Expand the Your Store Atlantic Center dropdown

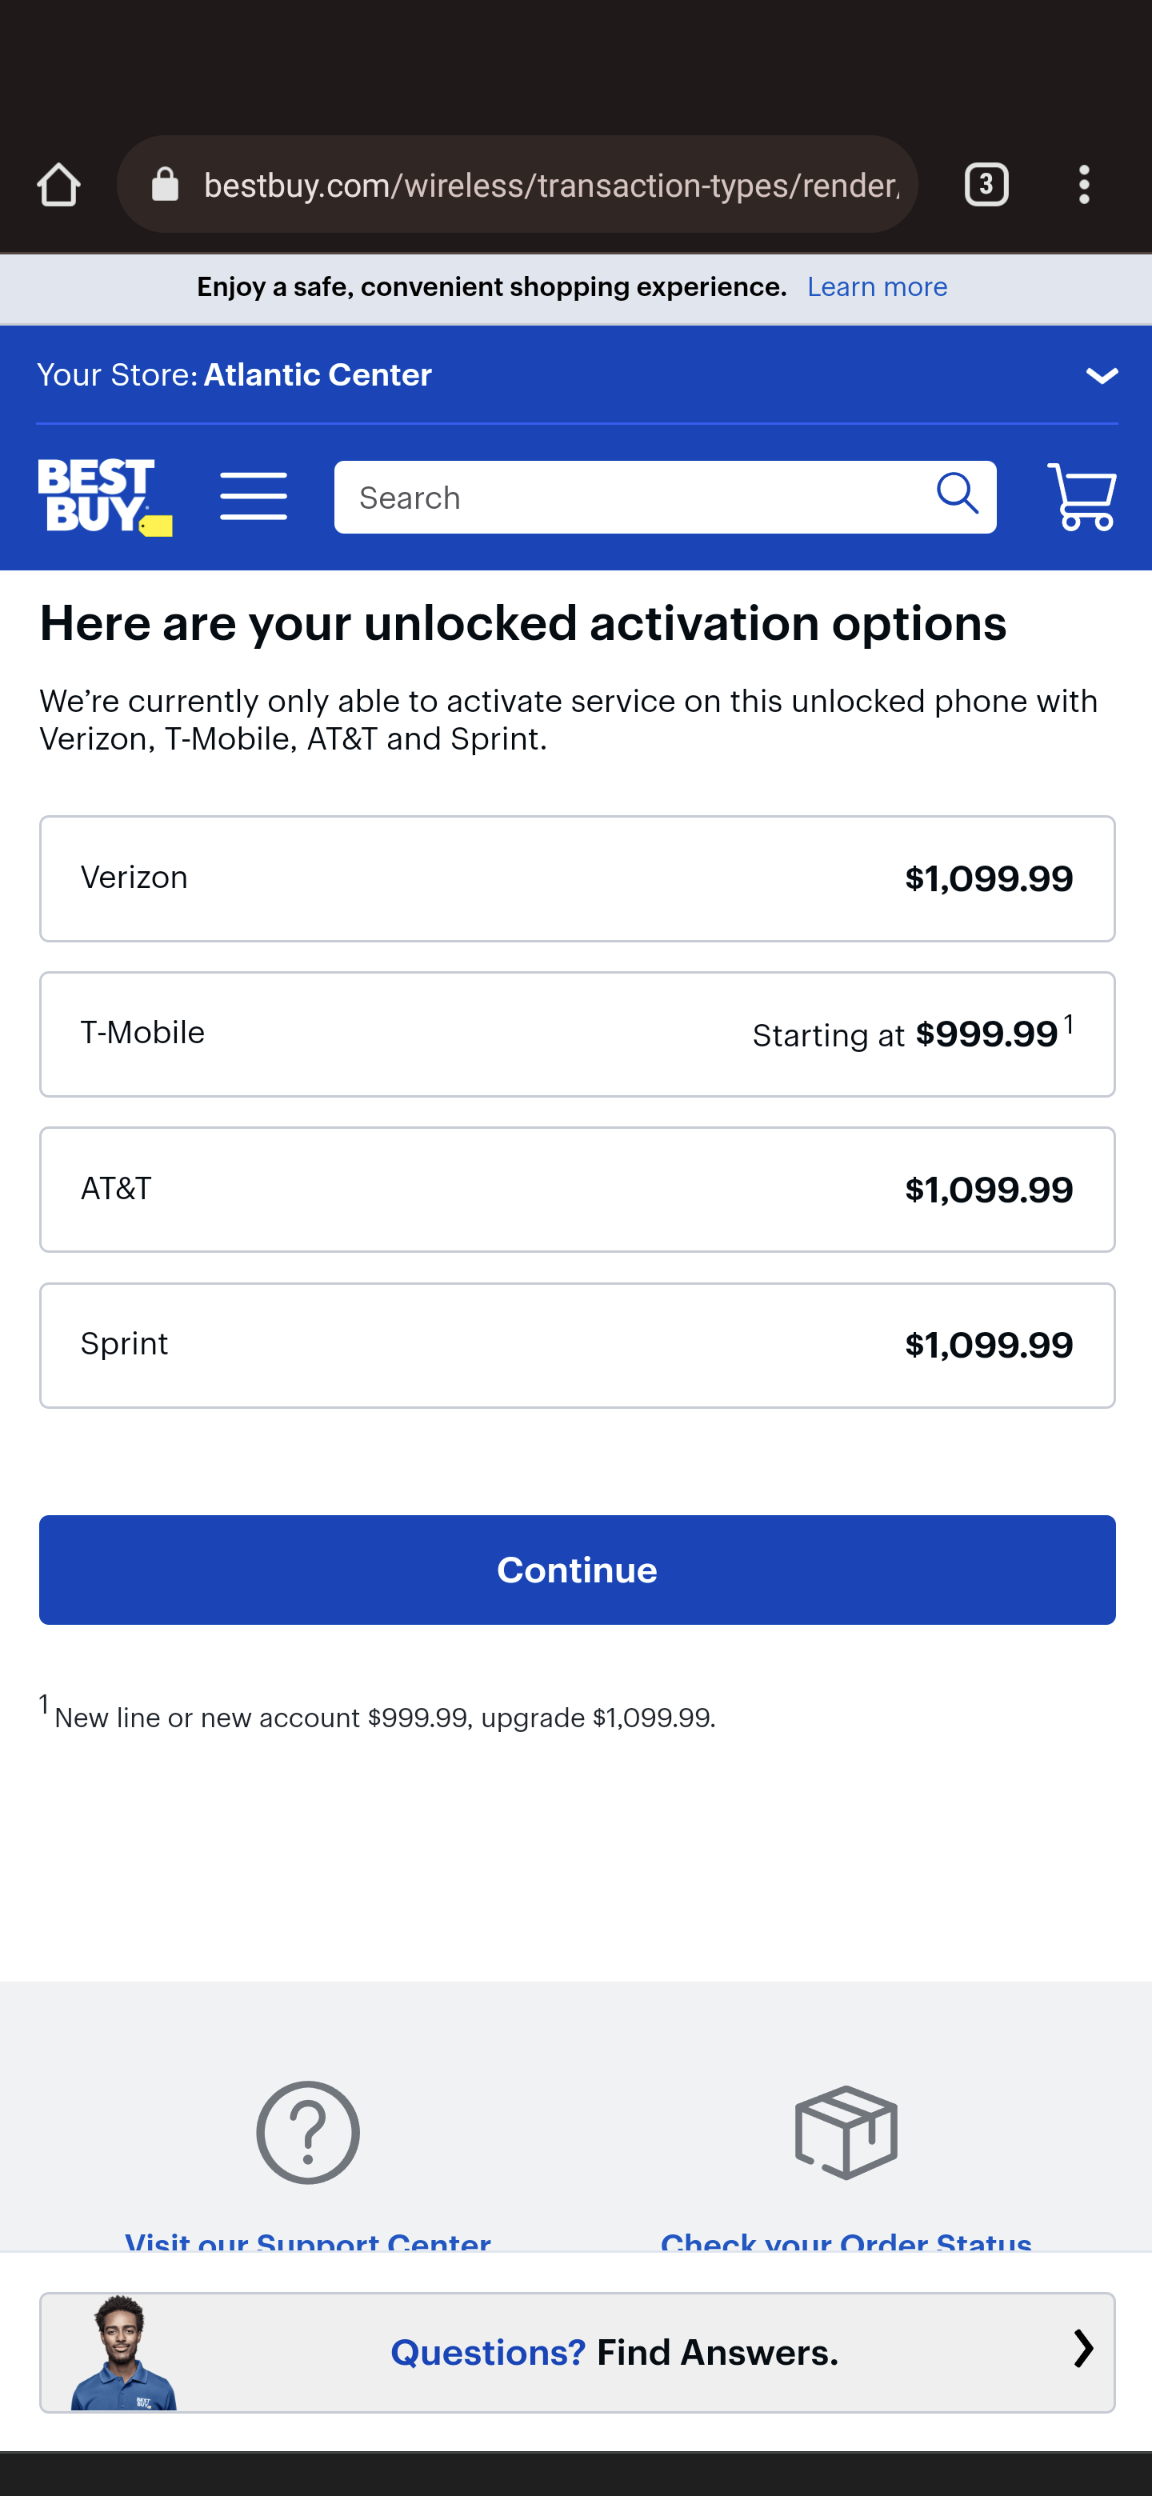(1101, 376)
